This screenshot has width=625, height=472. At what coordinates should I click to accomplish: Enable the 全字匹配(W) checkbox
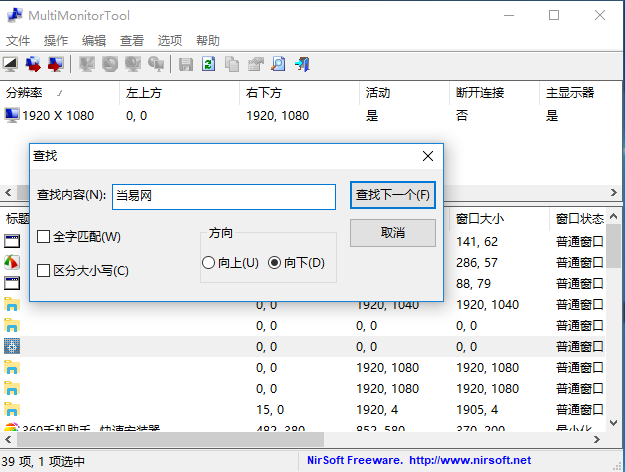44,237
